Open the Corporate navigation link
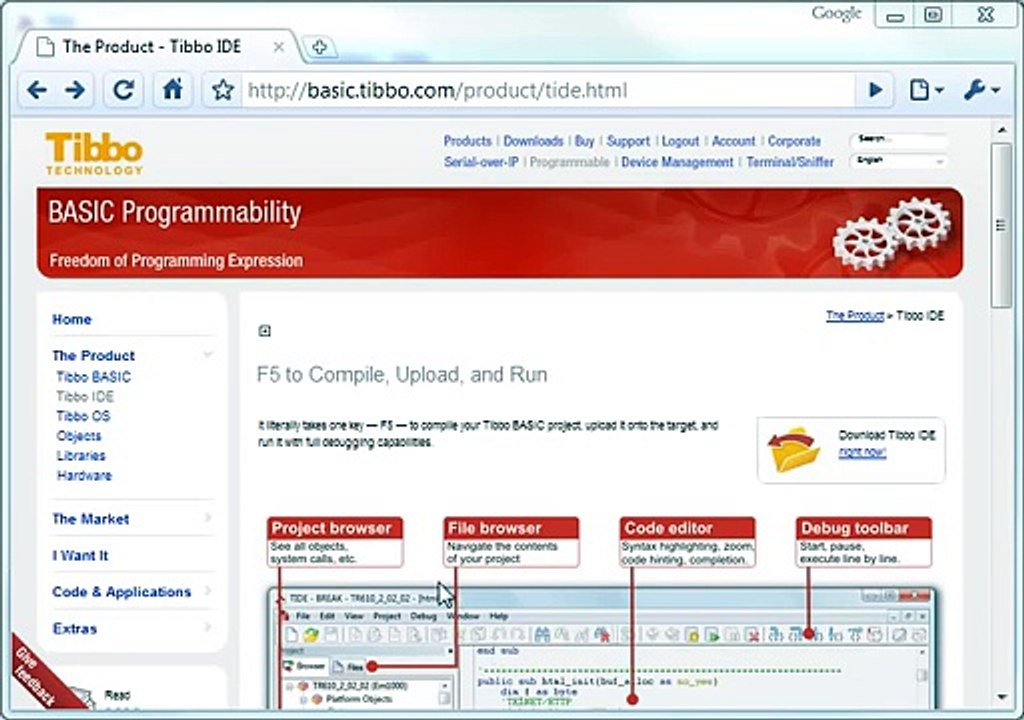The image size is (1024, 720). pyautogui.click(x=794, y=141)
